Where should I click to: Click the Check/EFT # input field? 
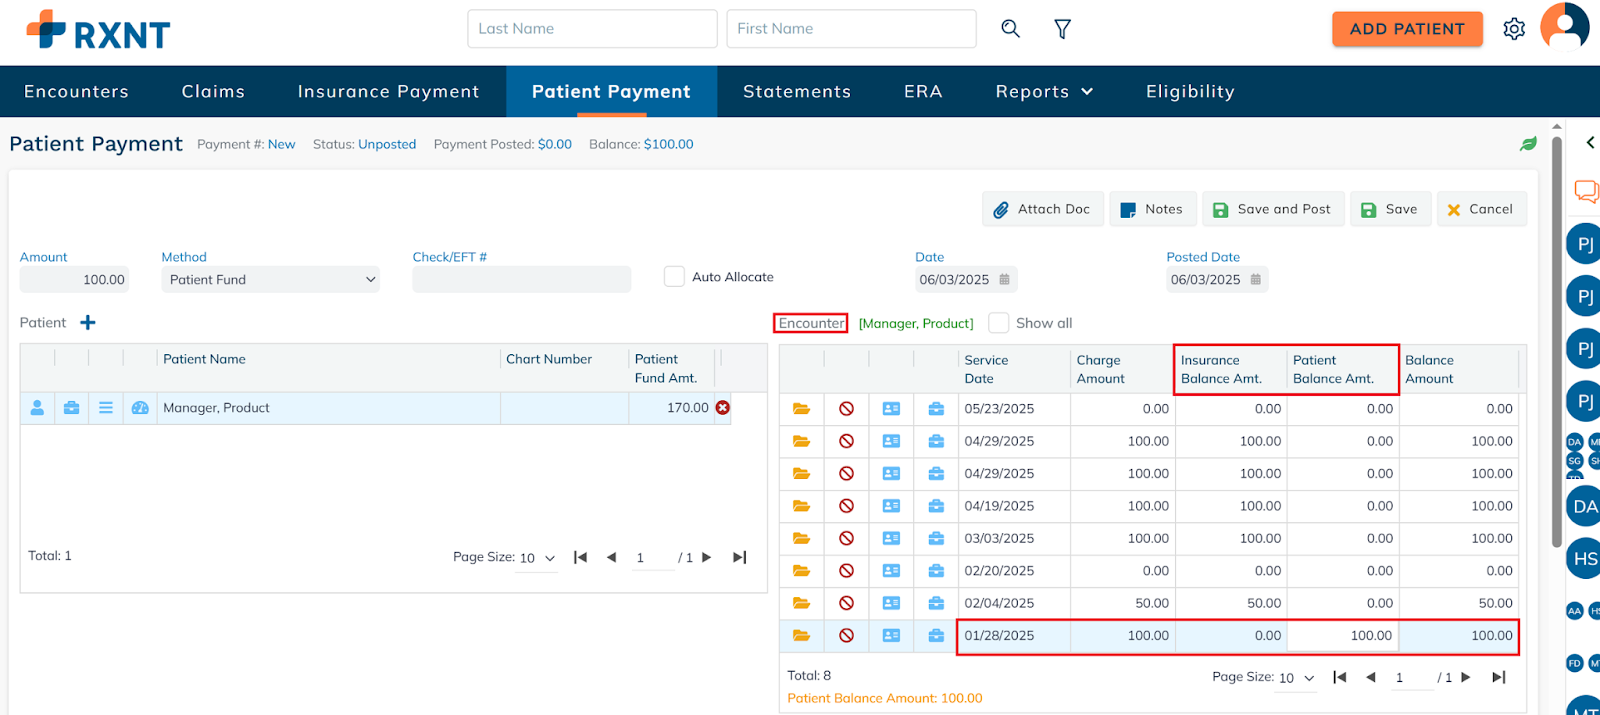tap(521, 280)
